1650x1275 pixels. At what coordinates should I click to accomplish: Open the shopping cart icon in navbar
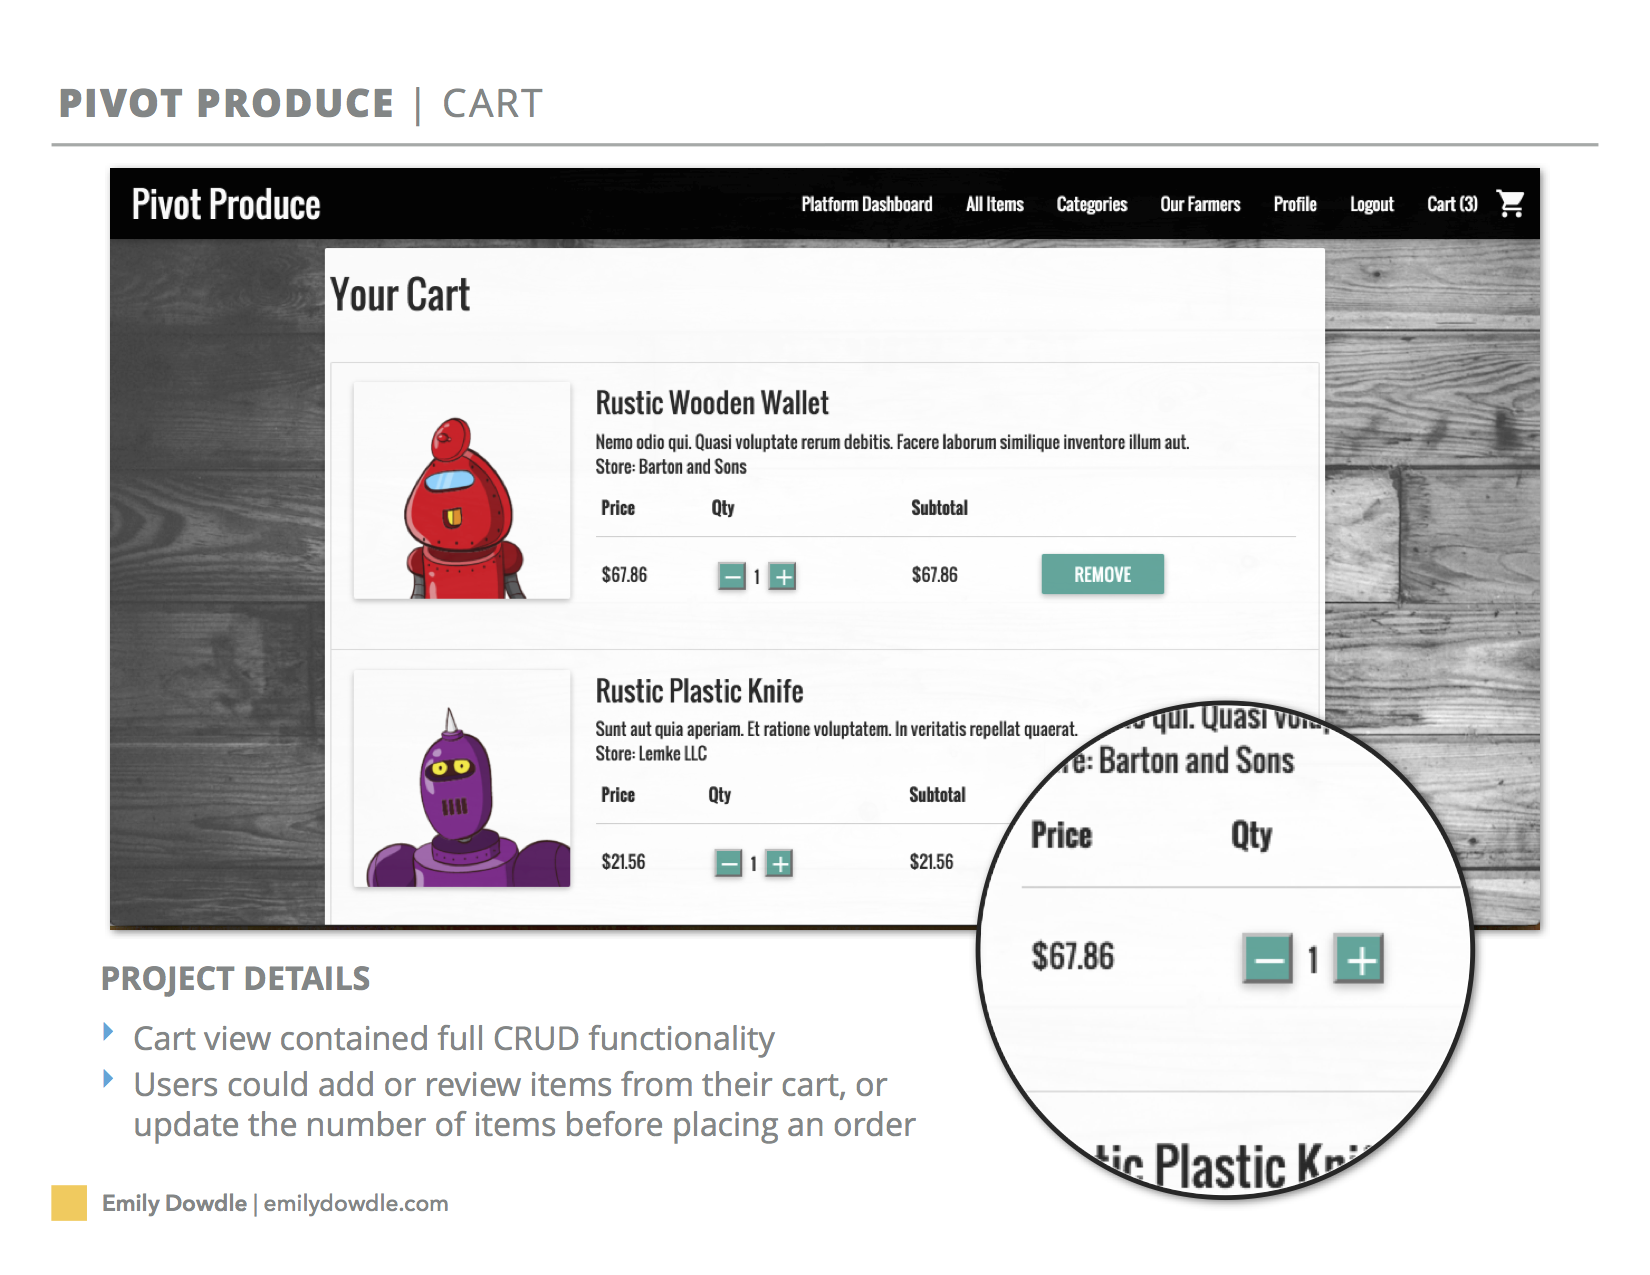tap(1510, 204)
